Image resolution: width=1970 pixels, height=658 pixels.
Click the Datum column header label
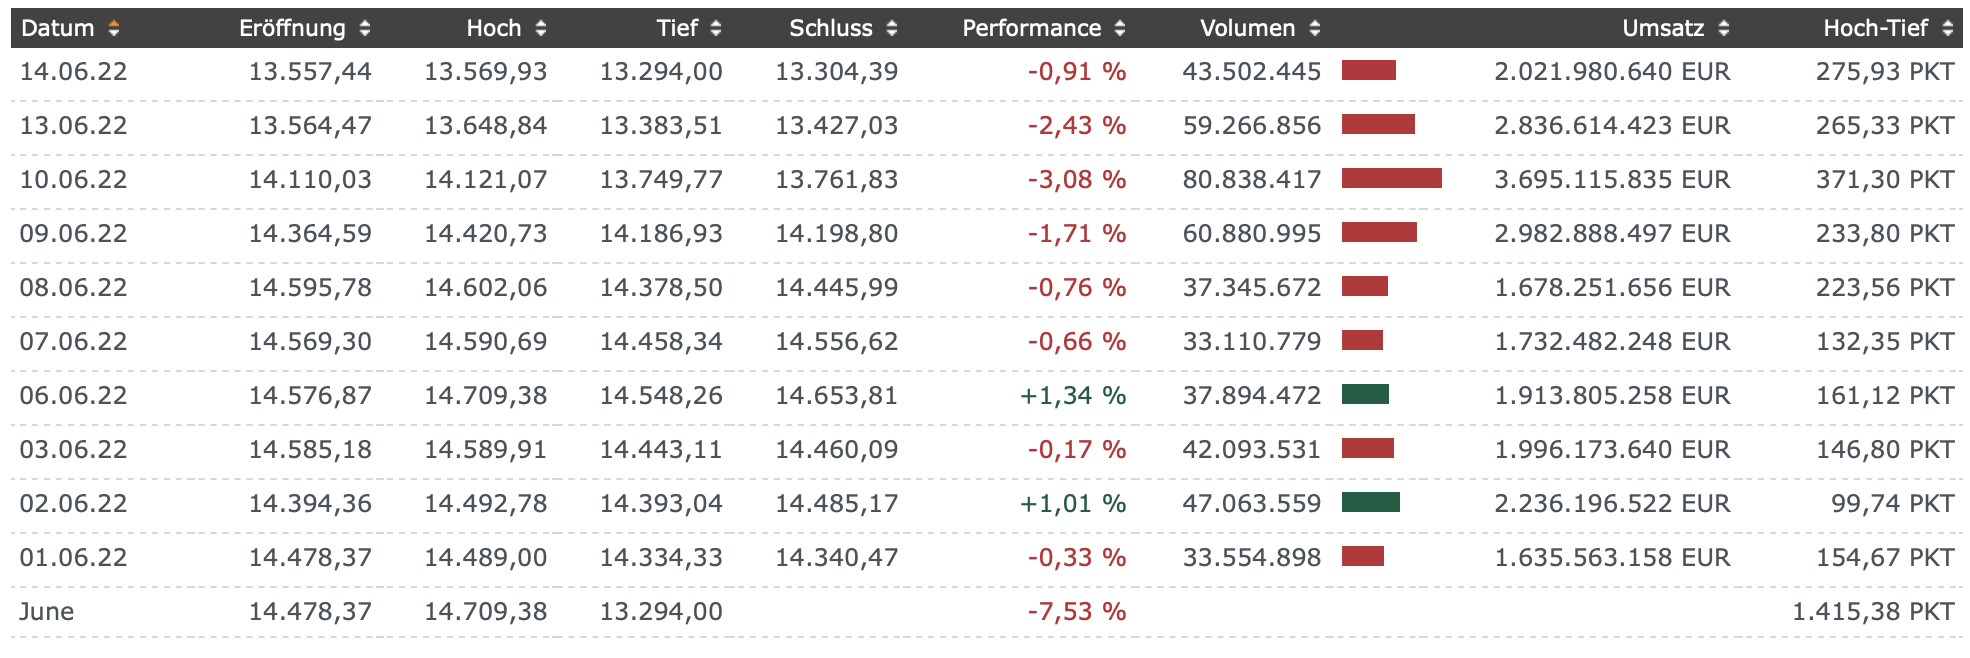click(x=57, y=29)
